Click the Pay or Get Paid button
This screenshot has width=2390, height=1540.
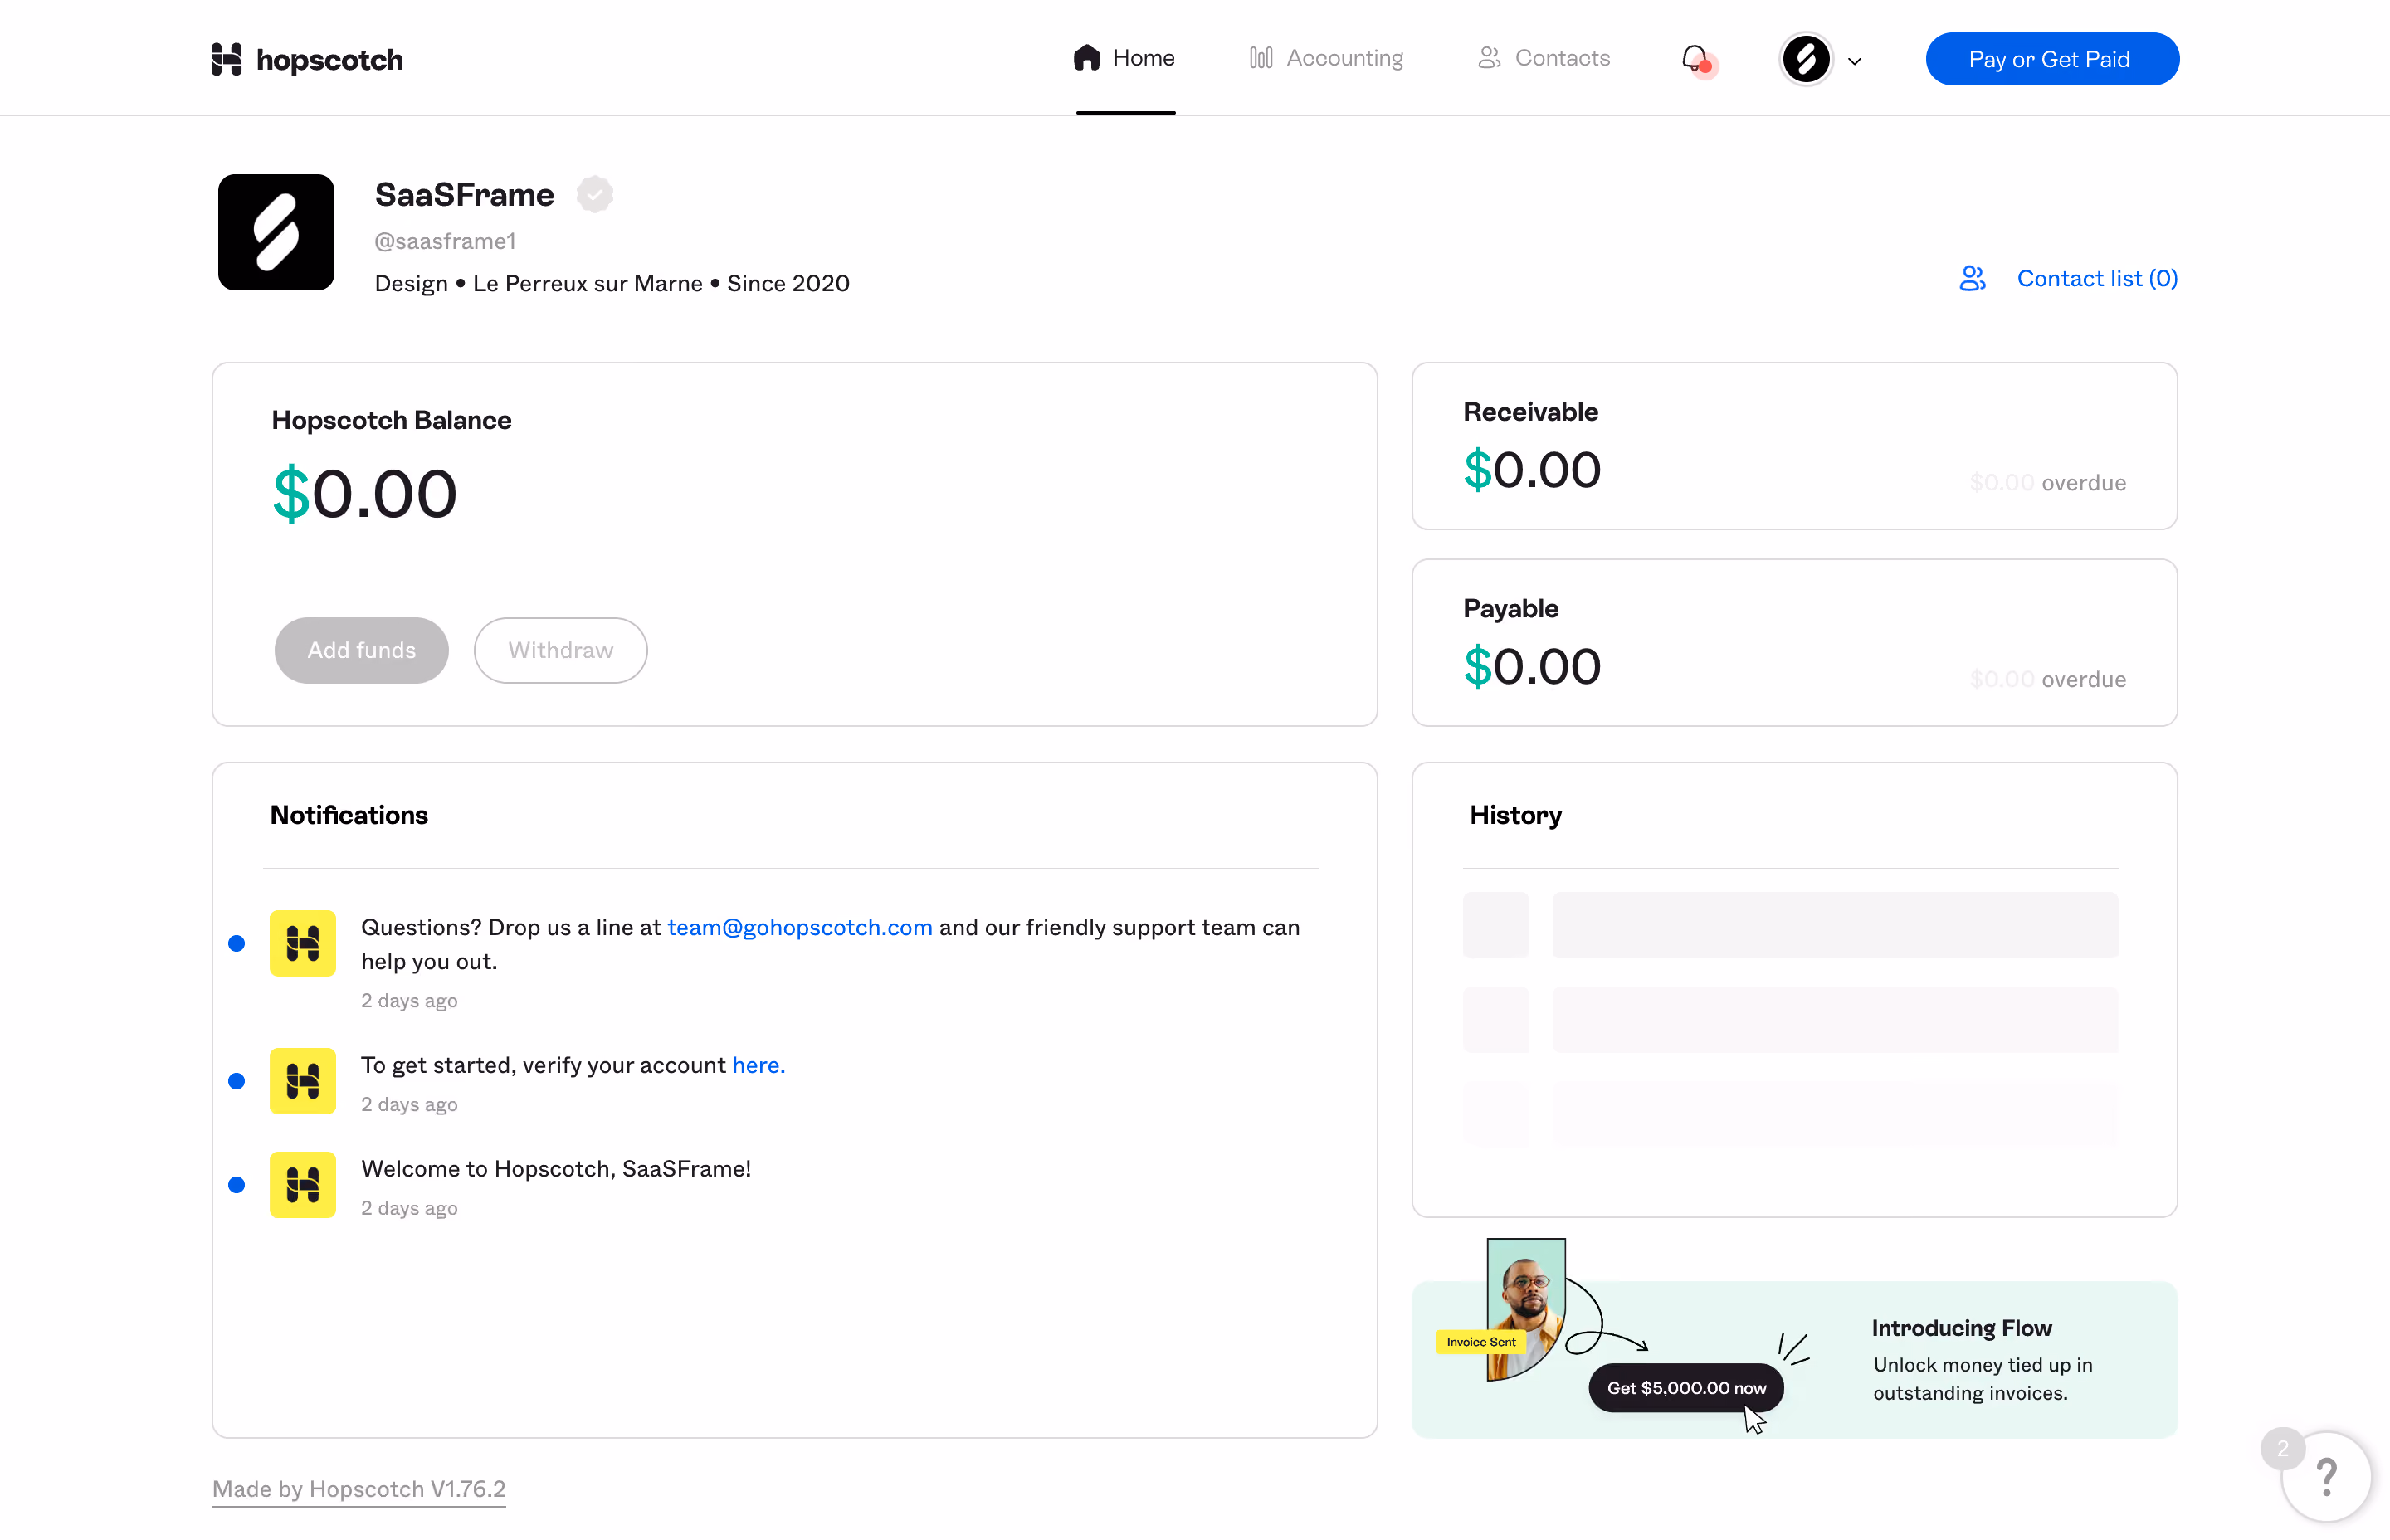[x=2051, y=59]
